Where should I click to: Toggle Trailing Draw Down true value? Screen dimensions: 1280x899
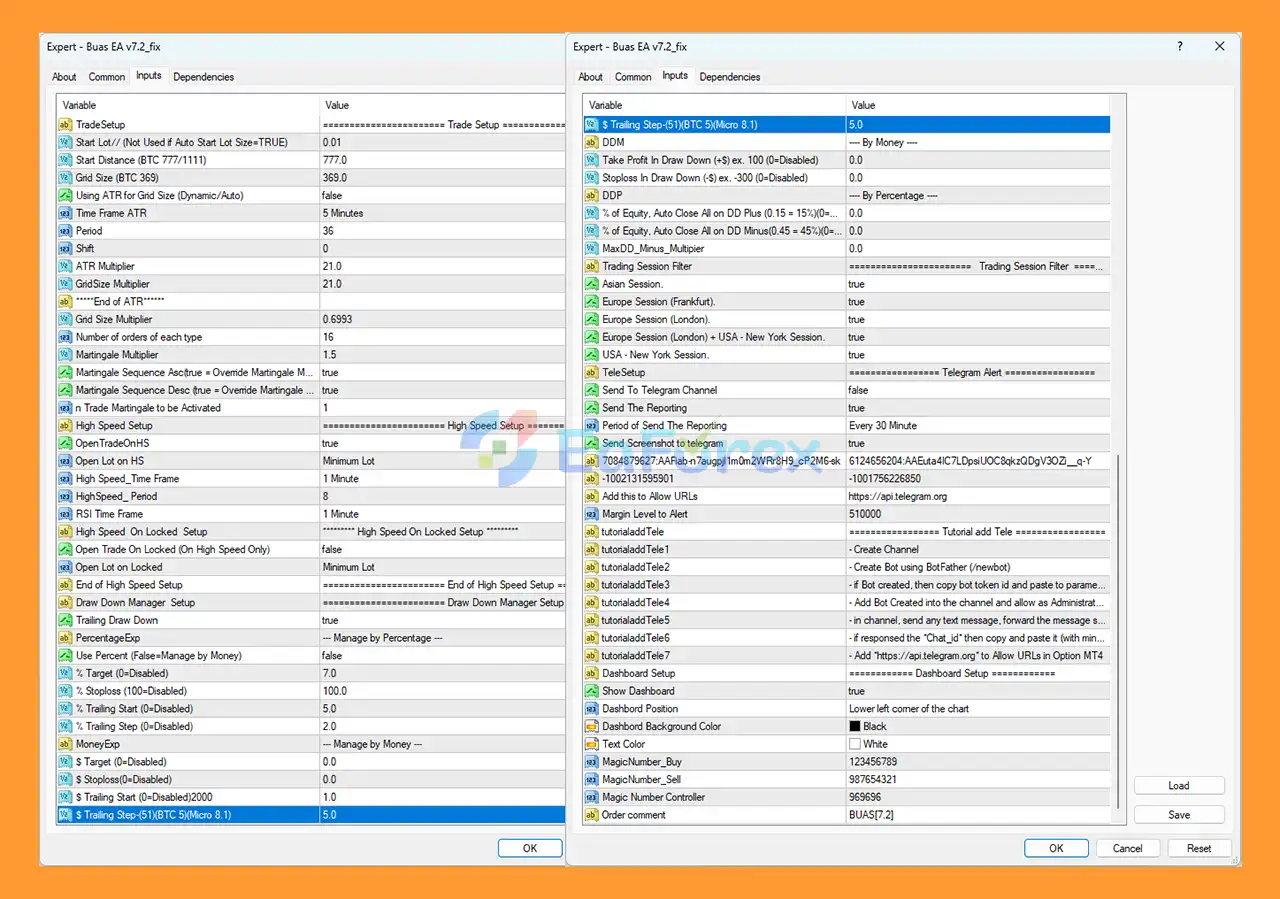pos(330,620)
